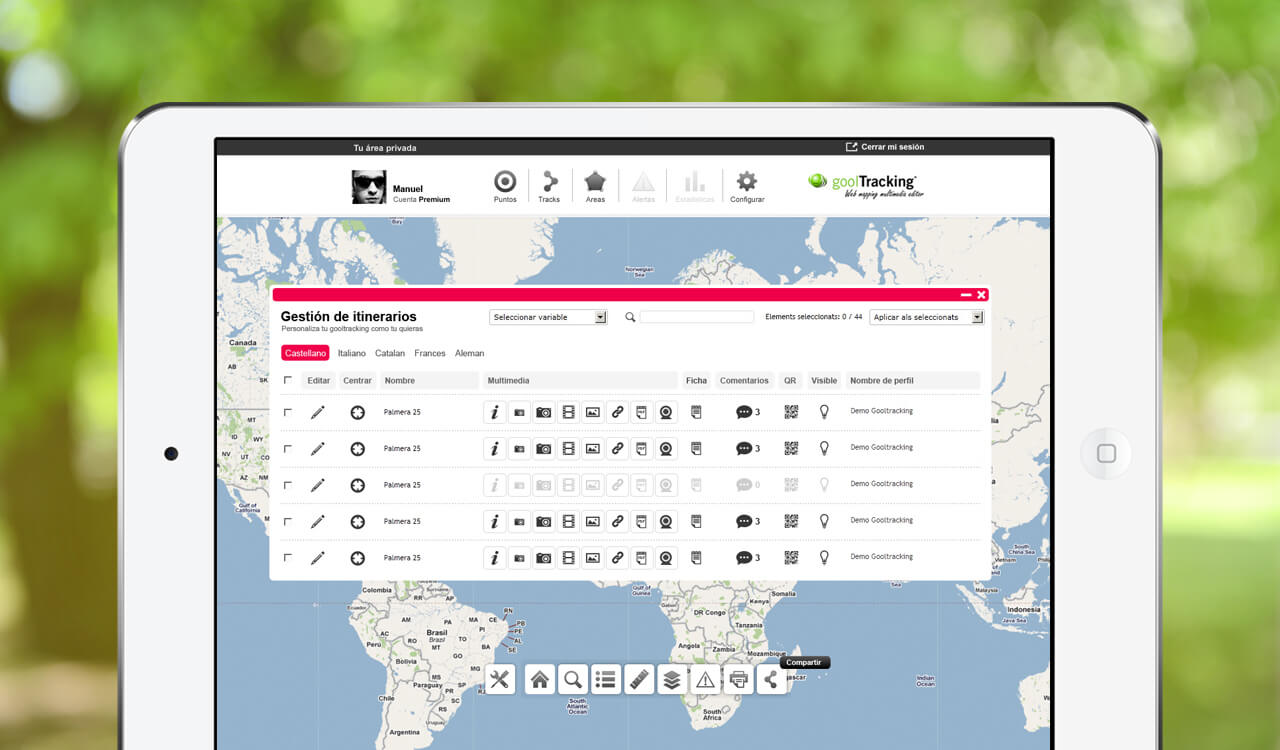Open the Areas section
The image size is (1280, 750).
(595, 185)
